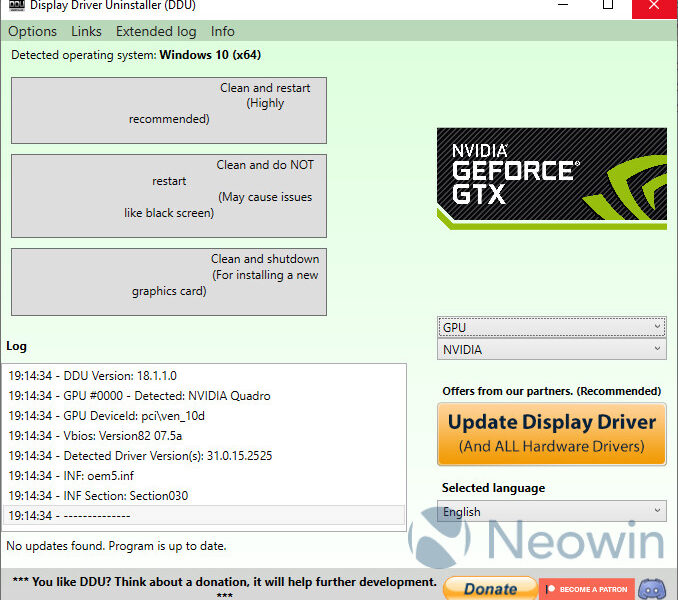This screenshot has height=600, width=678.
Task: Open the Info menu
Action: 223,32
